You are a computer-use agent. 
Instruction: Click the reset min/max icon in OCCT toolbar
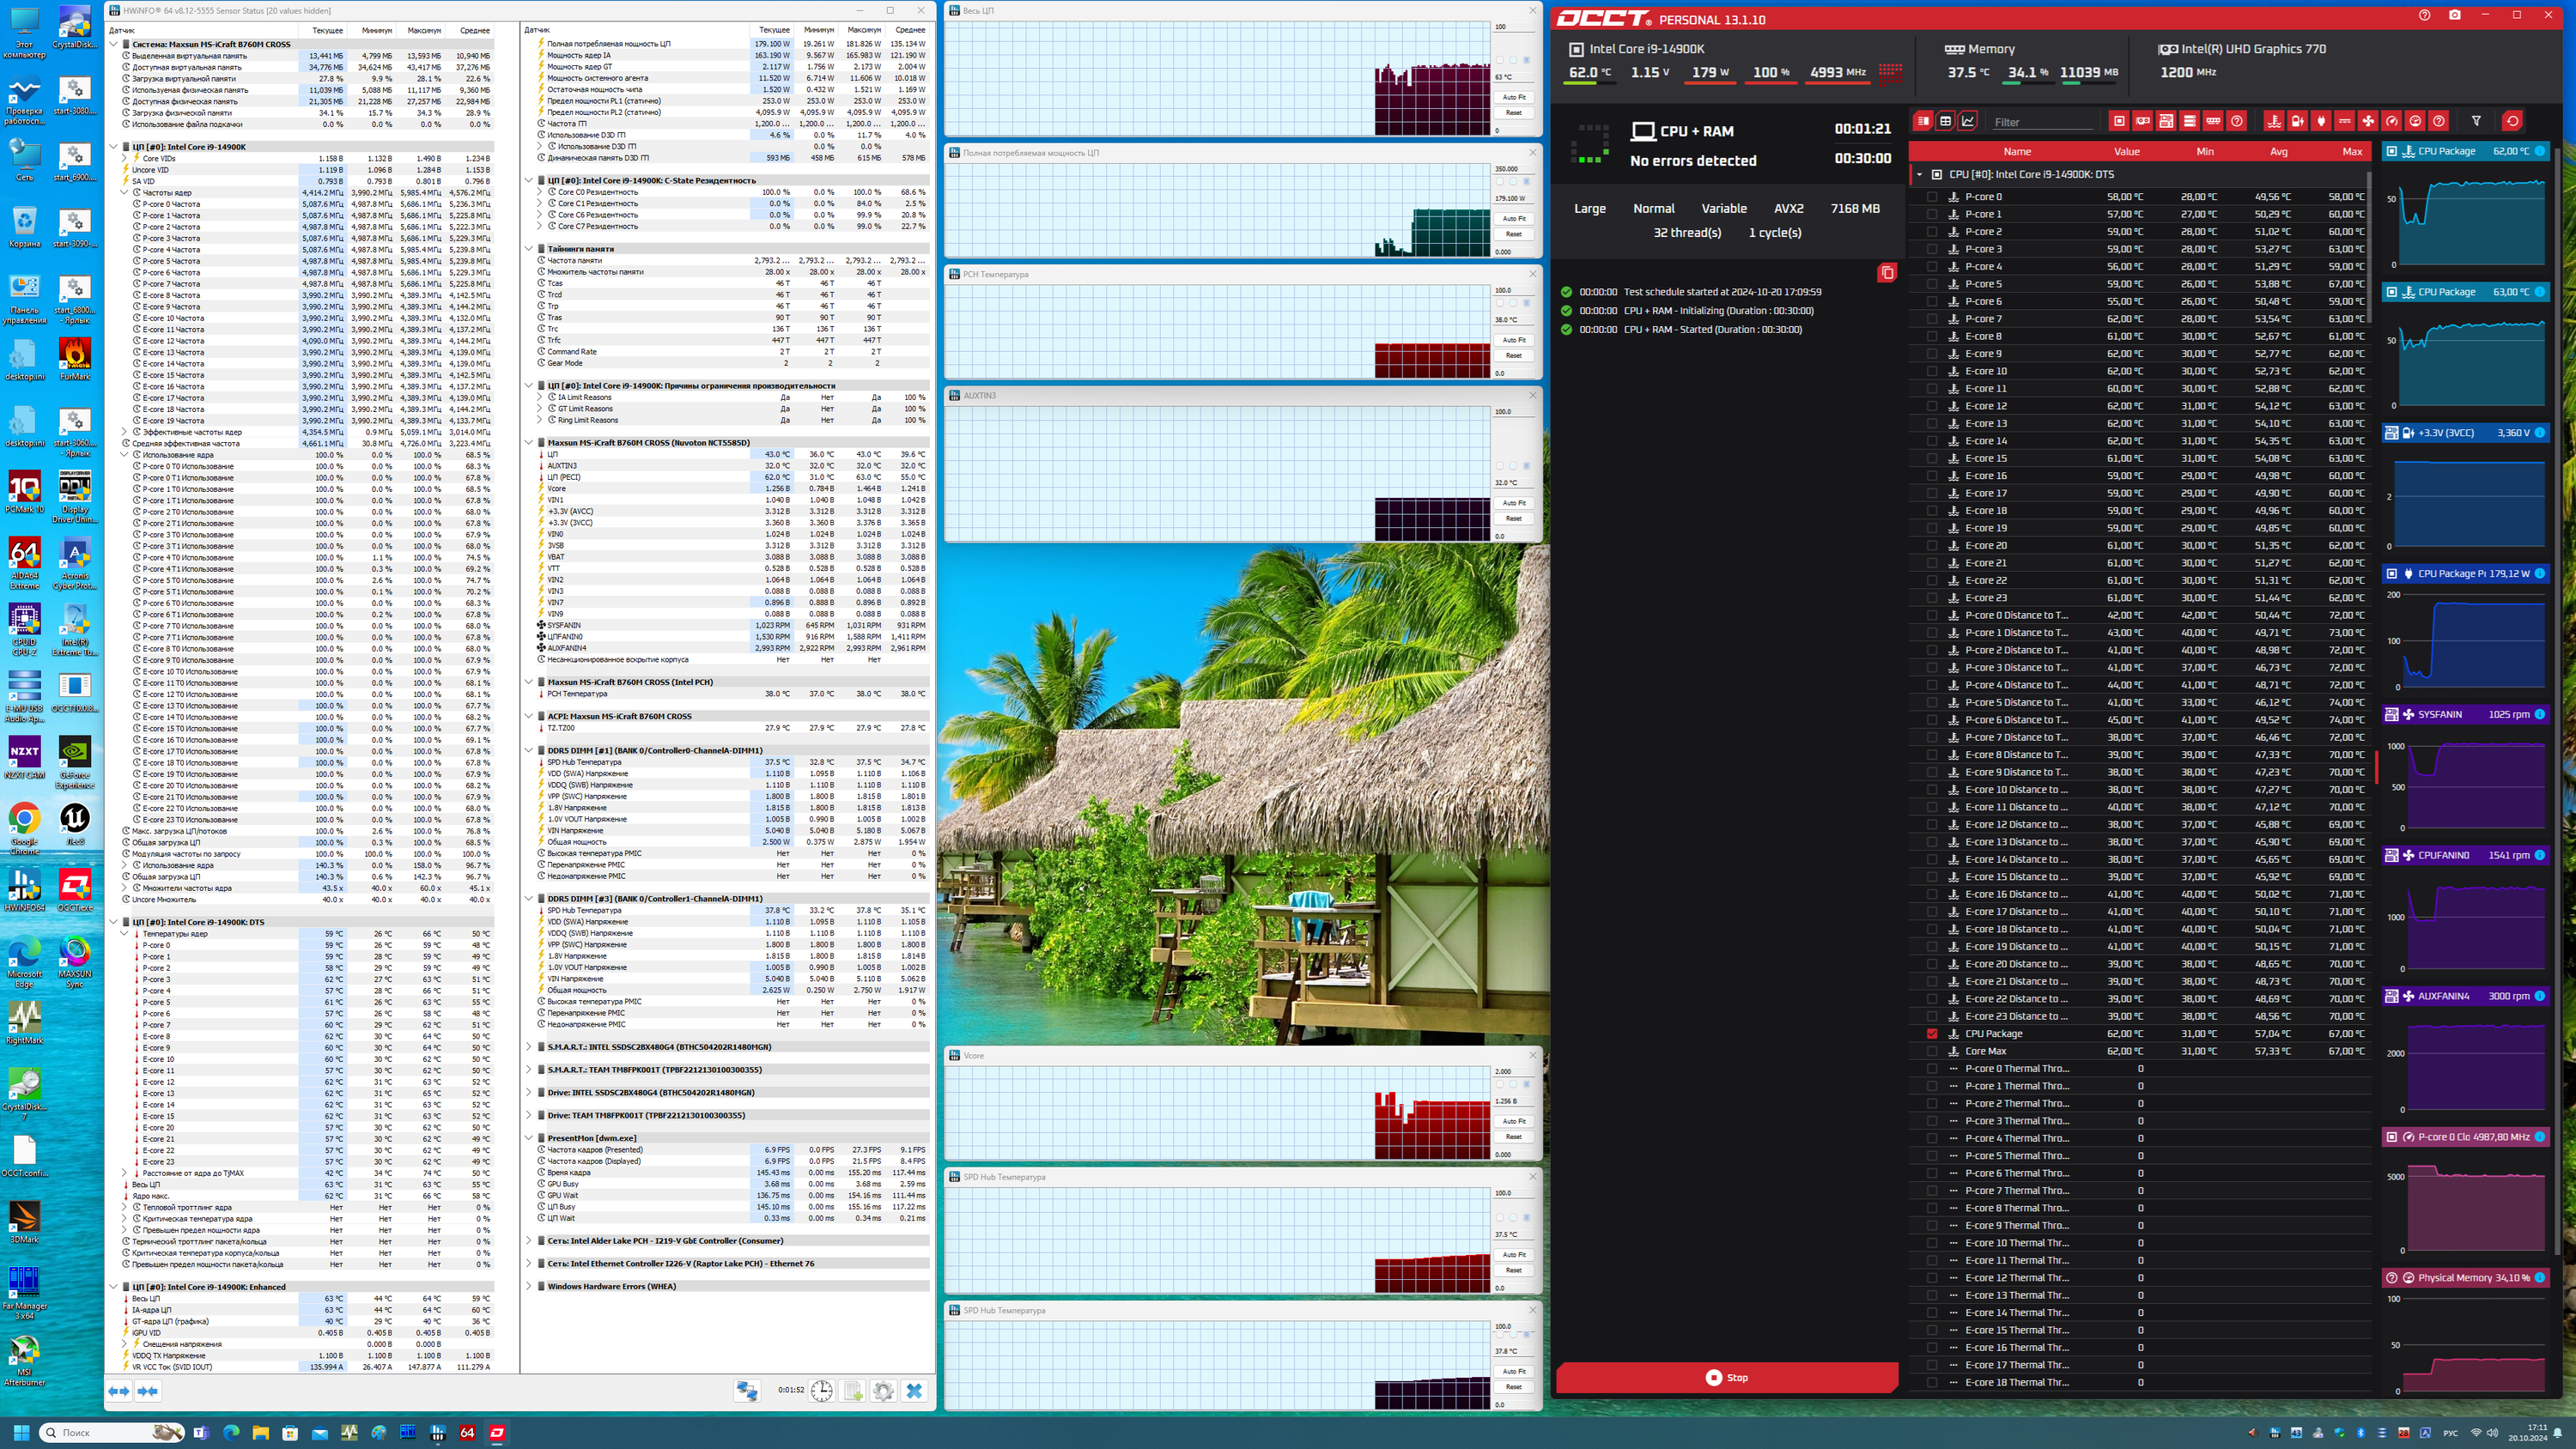click(2512, 121)
